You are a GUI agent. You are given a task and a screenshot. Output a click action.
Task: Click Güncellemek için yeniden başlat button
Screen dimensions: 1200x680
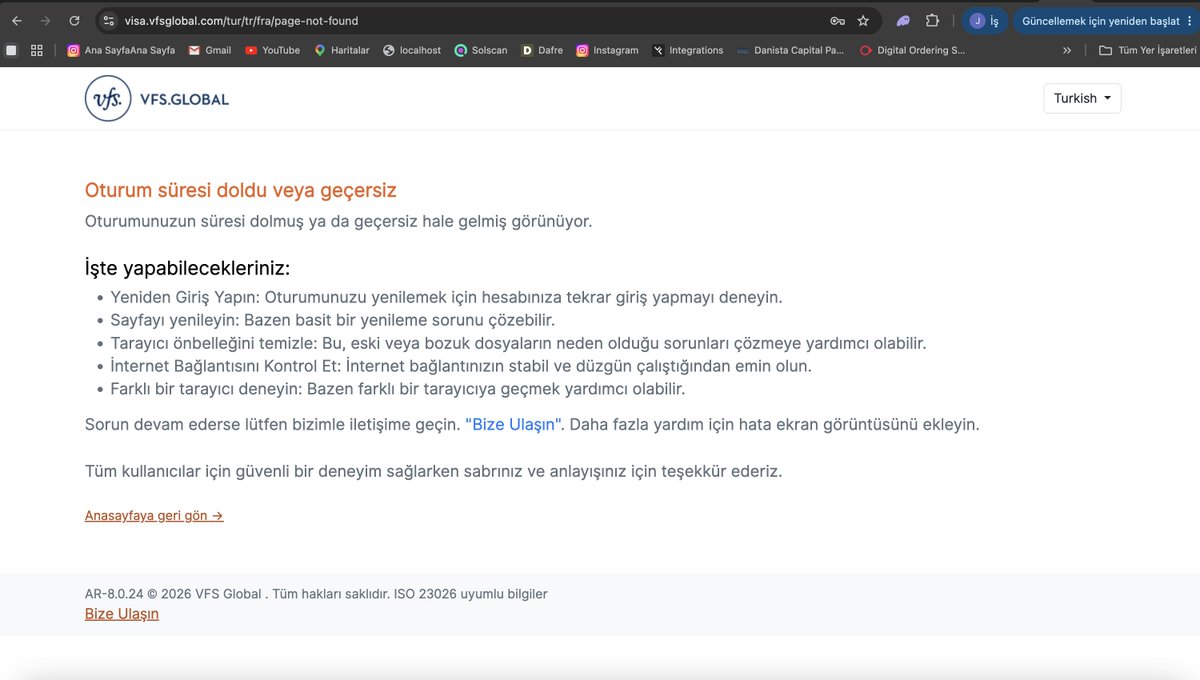[1105, 20]
